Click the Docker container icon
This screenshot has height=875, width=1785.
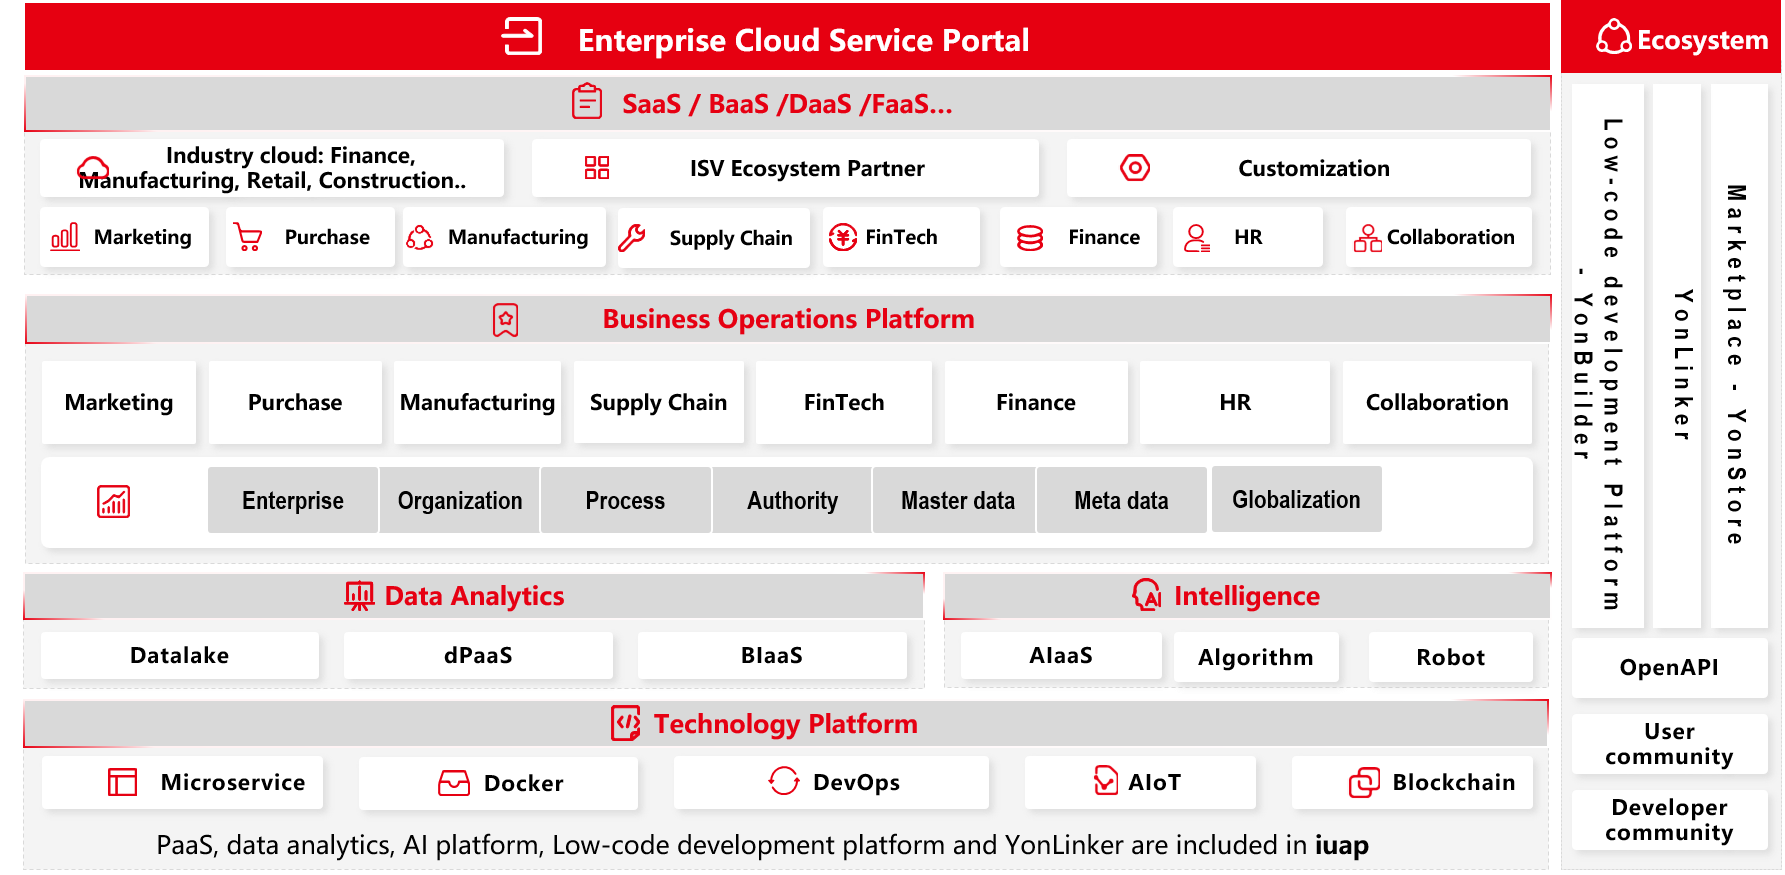(454, 782)
